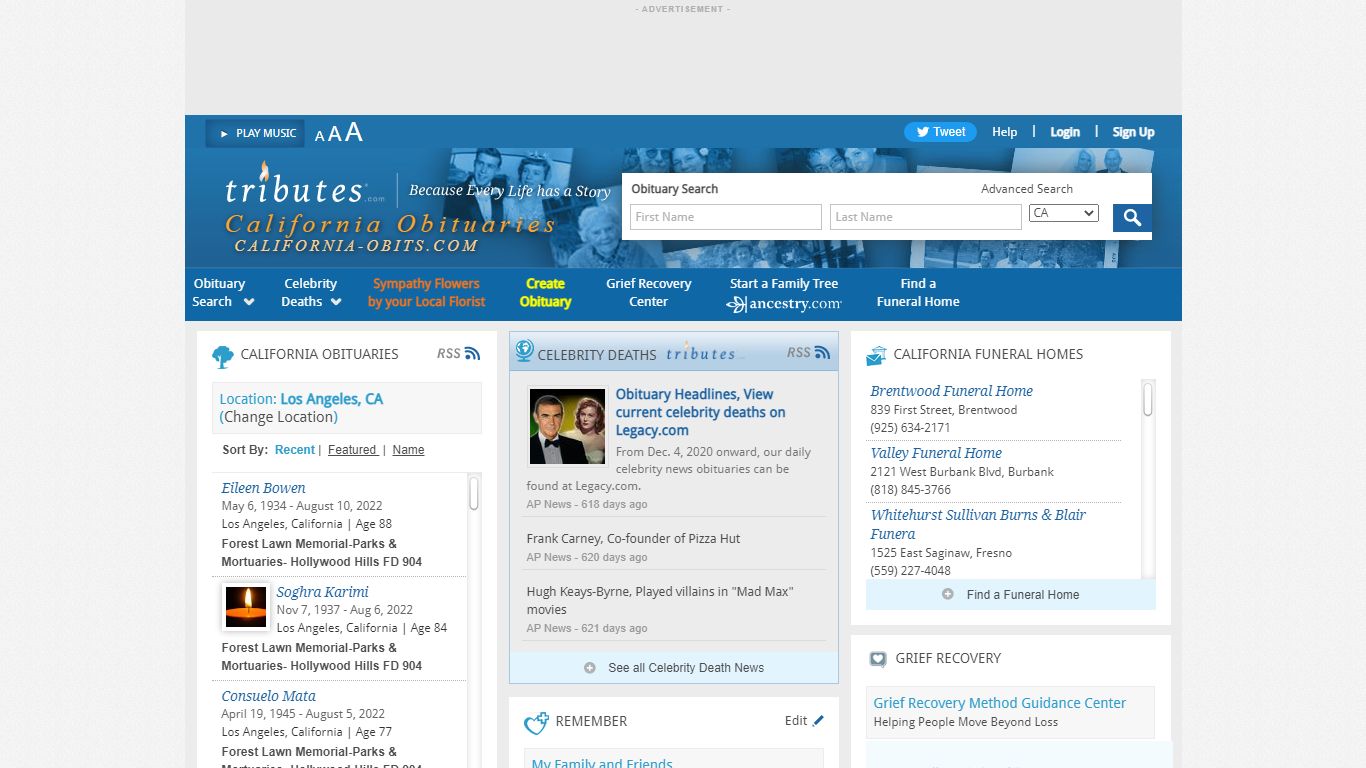Viewport: 1366px width, 768px height.
Task: Click in the First Name field
Action: [x=726, y=217]
